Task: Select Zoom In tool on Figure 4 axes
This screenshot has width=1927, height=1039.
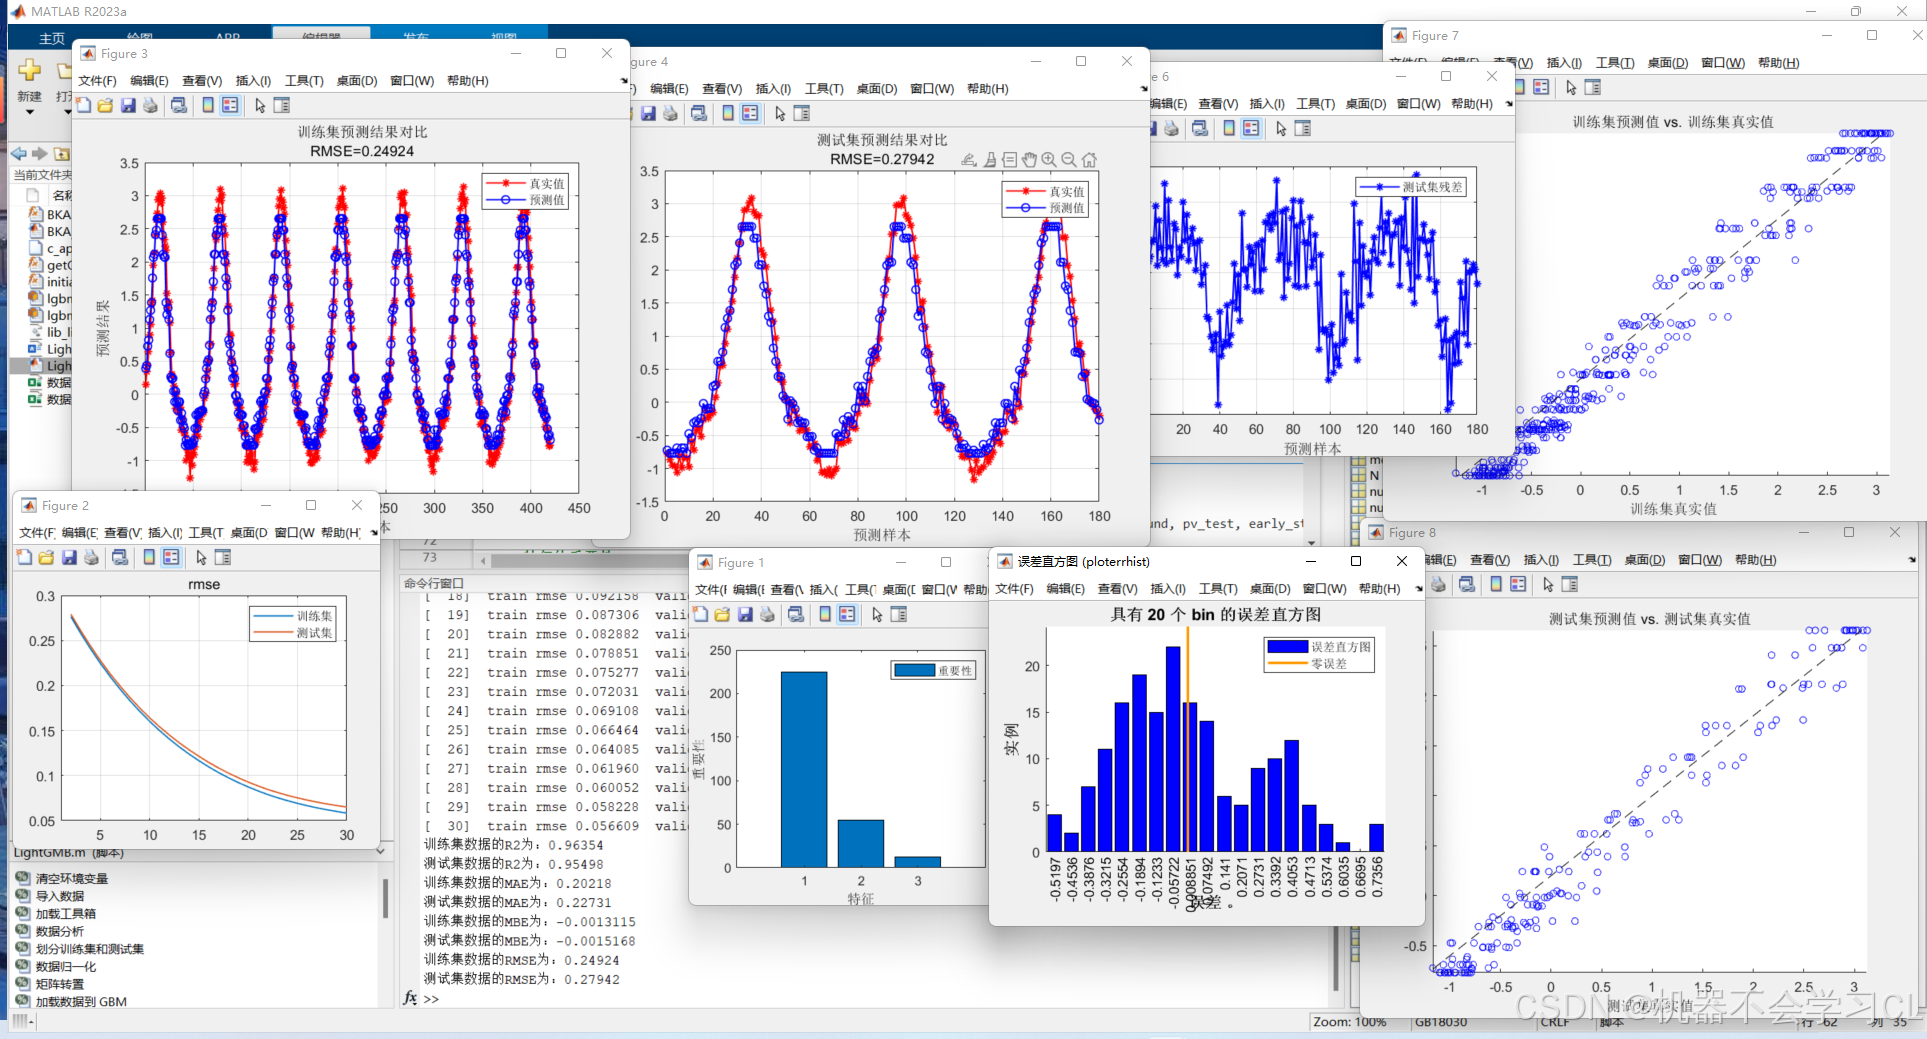Action: coord(1049,160)
